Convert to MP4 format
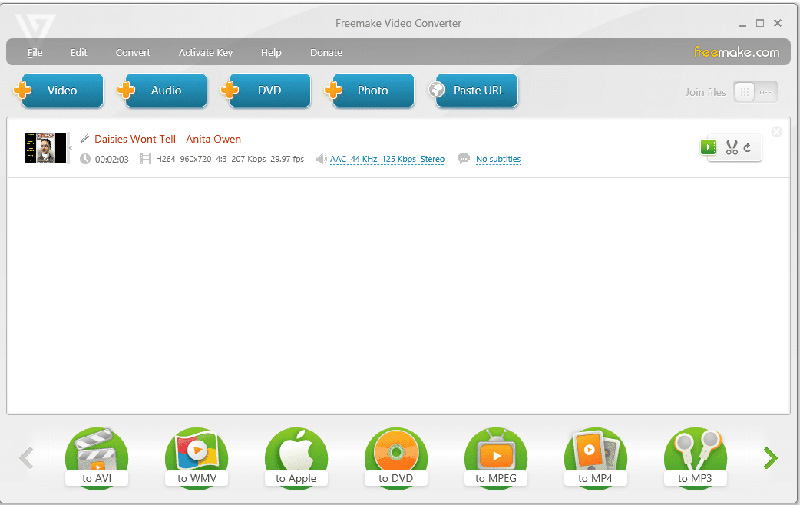Image resolution: width=800 pixels, height=505 pixels. pos(595,458)
